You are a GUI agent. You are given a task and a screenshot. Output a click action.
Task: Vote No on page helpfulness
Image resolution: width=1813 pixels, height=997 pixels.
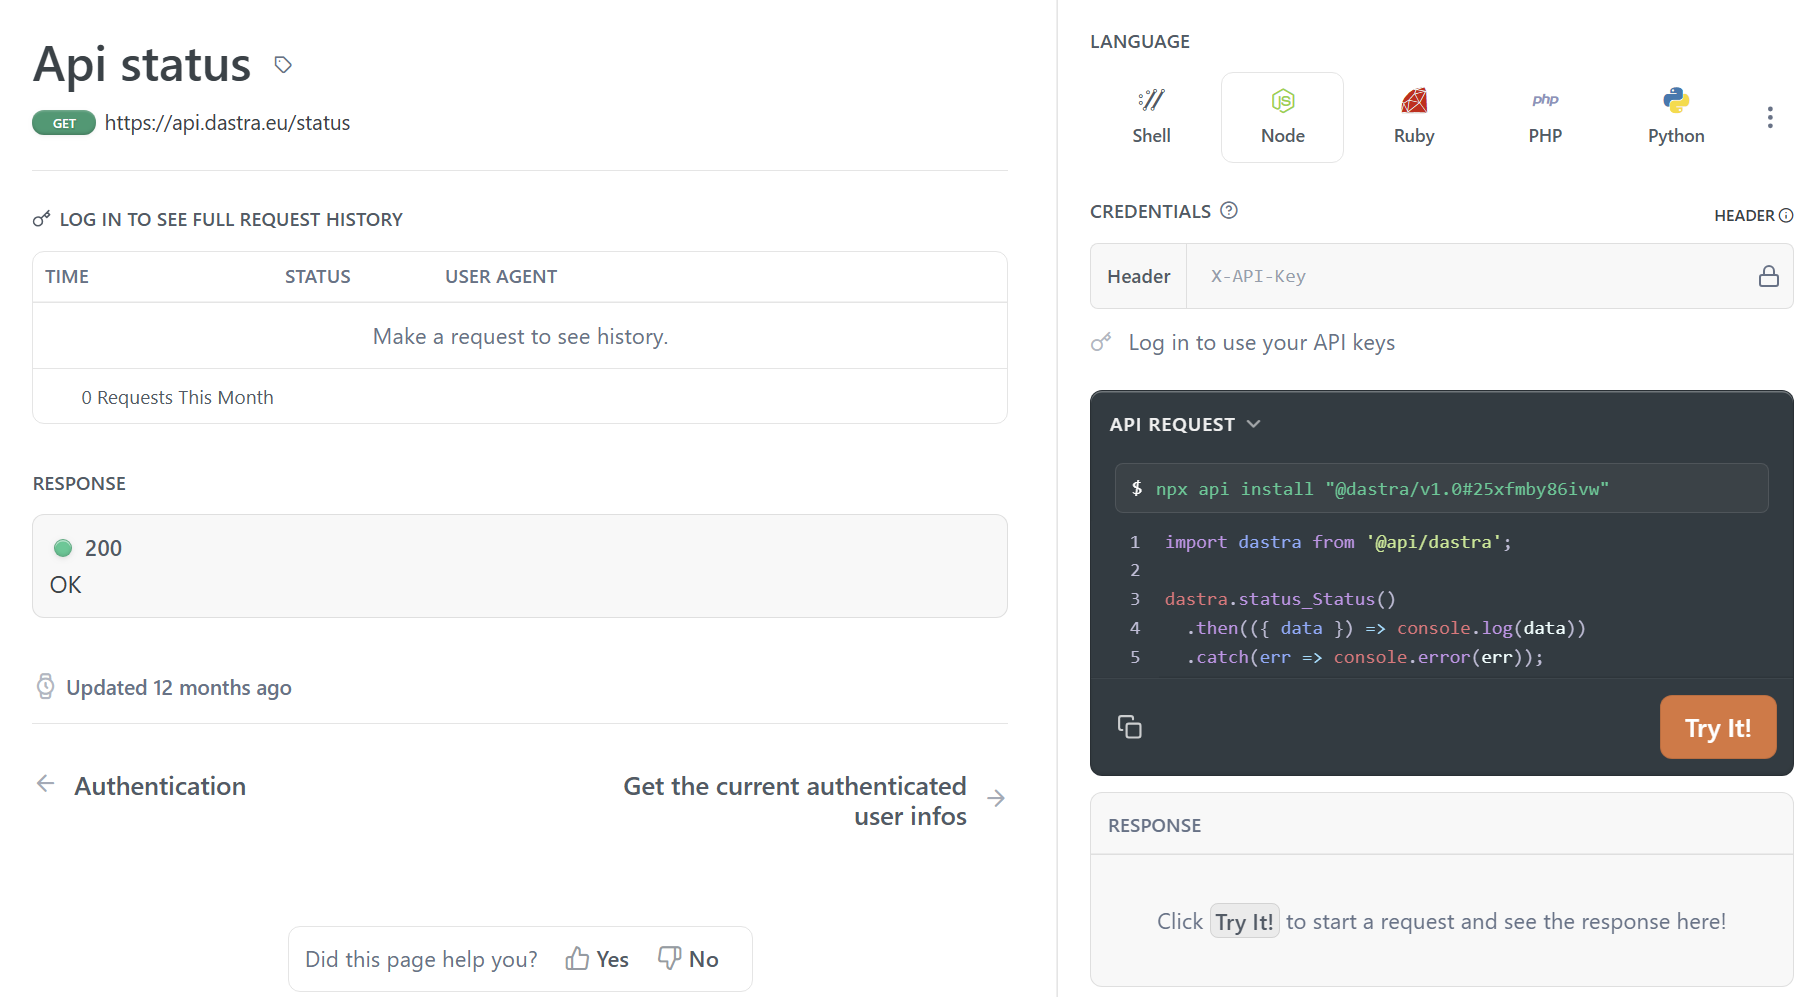click(688, 959)
